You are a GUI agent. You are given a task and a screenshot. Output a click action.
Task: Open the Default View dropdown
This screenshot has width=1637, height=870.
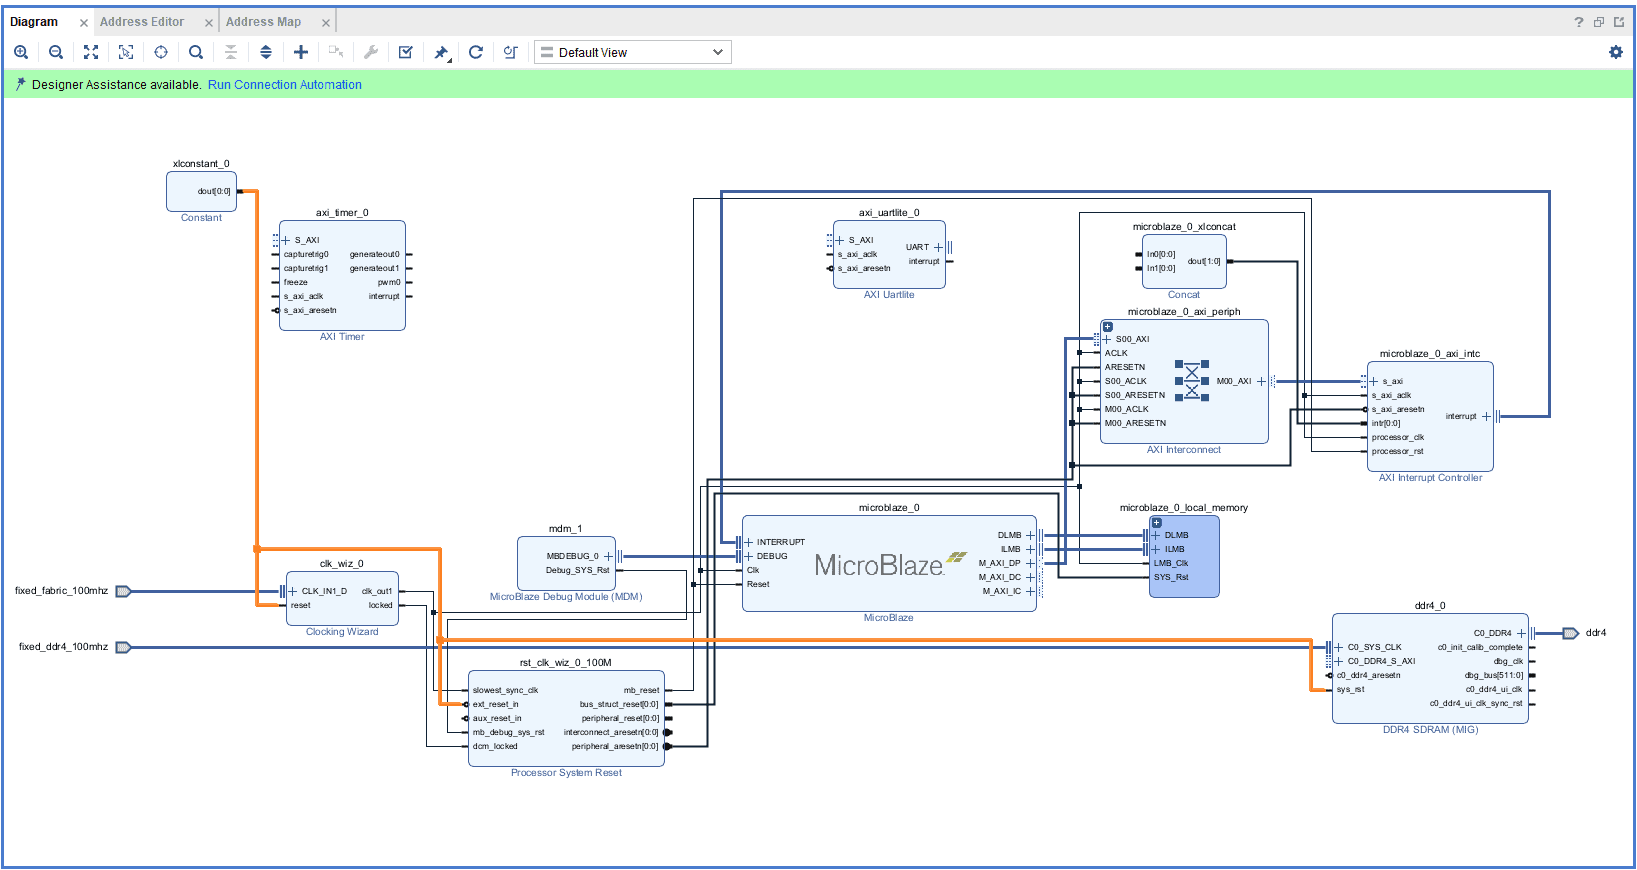click(x=632, y=52)
